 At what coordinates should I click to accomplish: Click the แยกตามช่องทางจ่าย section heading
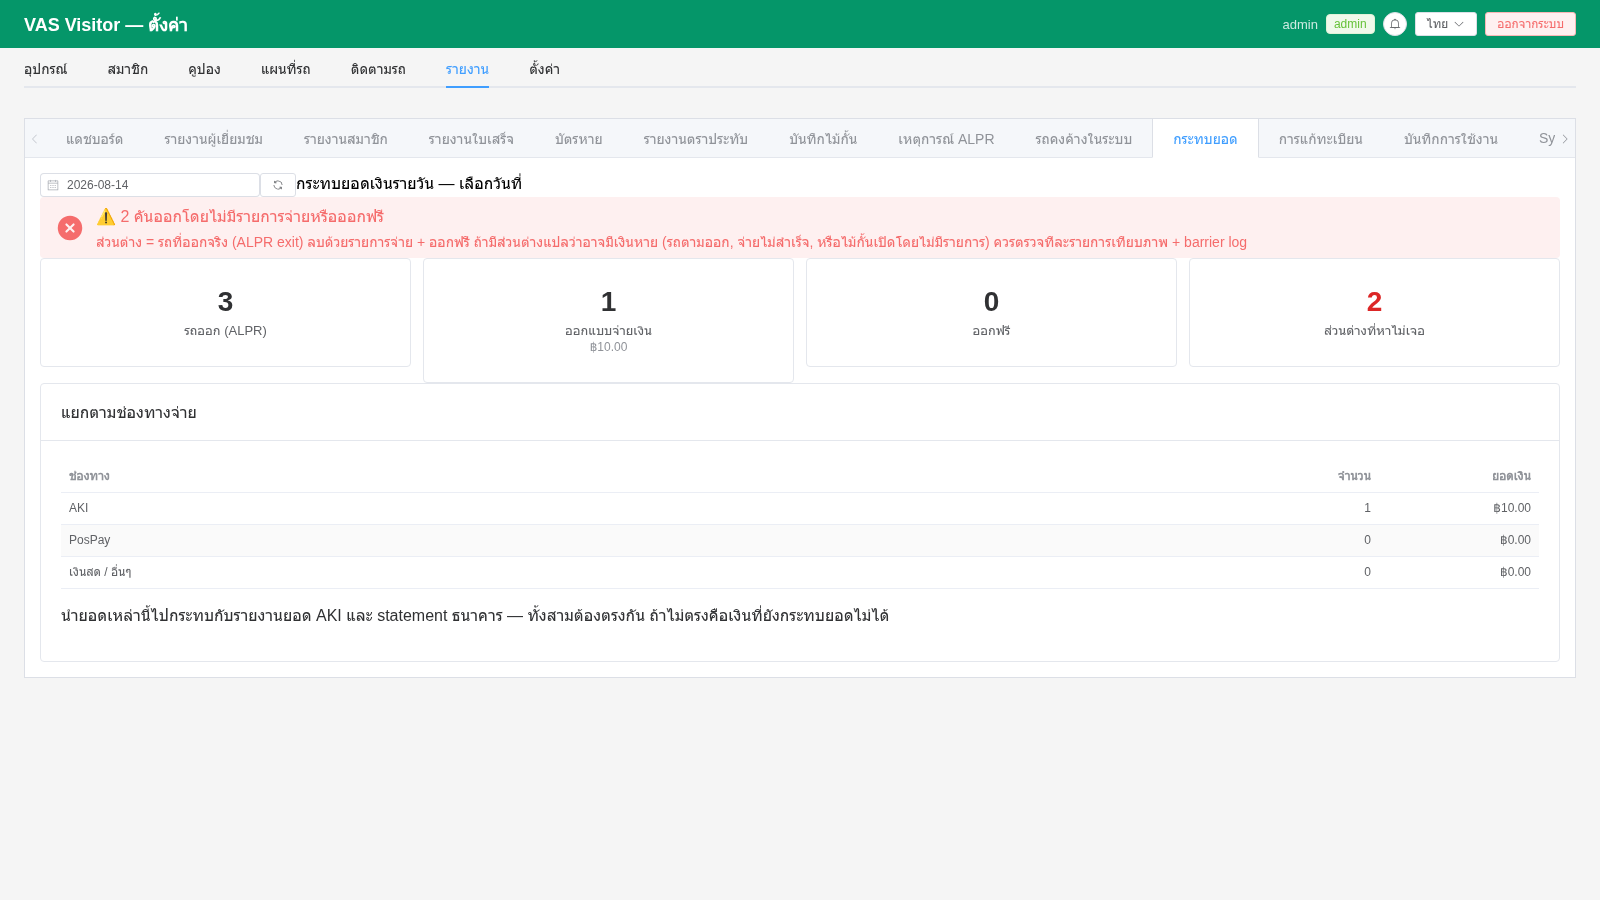point(129,413)
